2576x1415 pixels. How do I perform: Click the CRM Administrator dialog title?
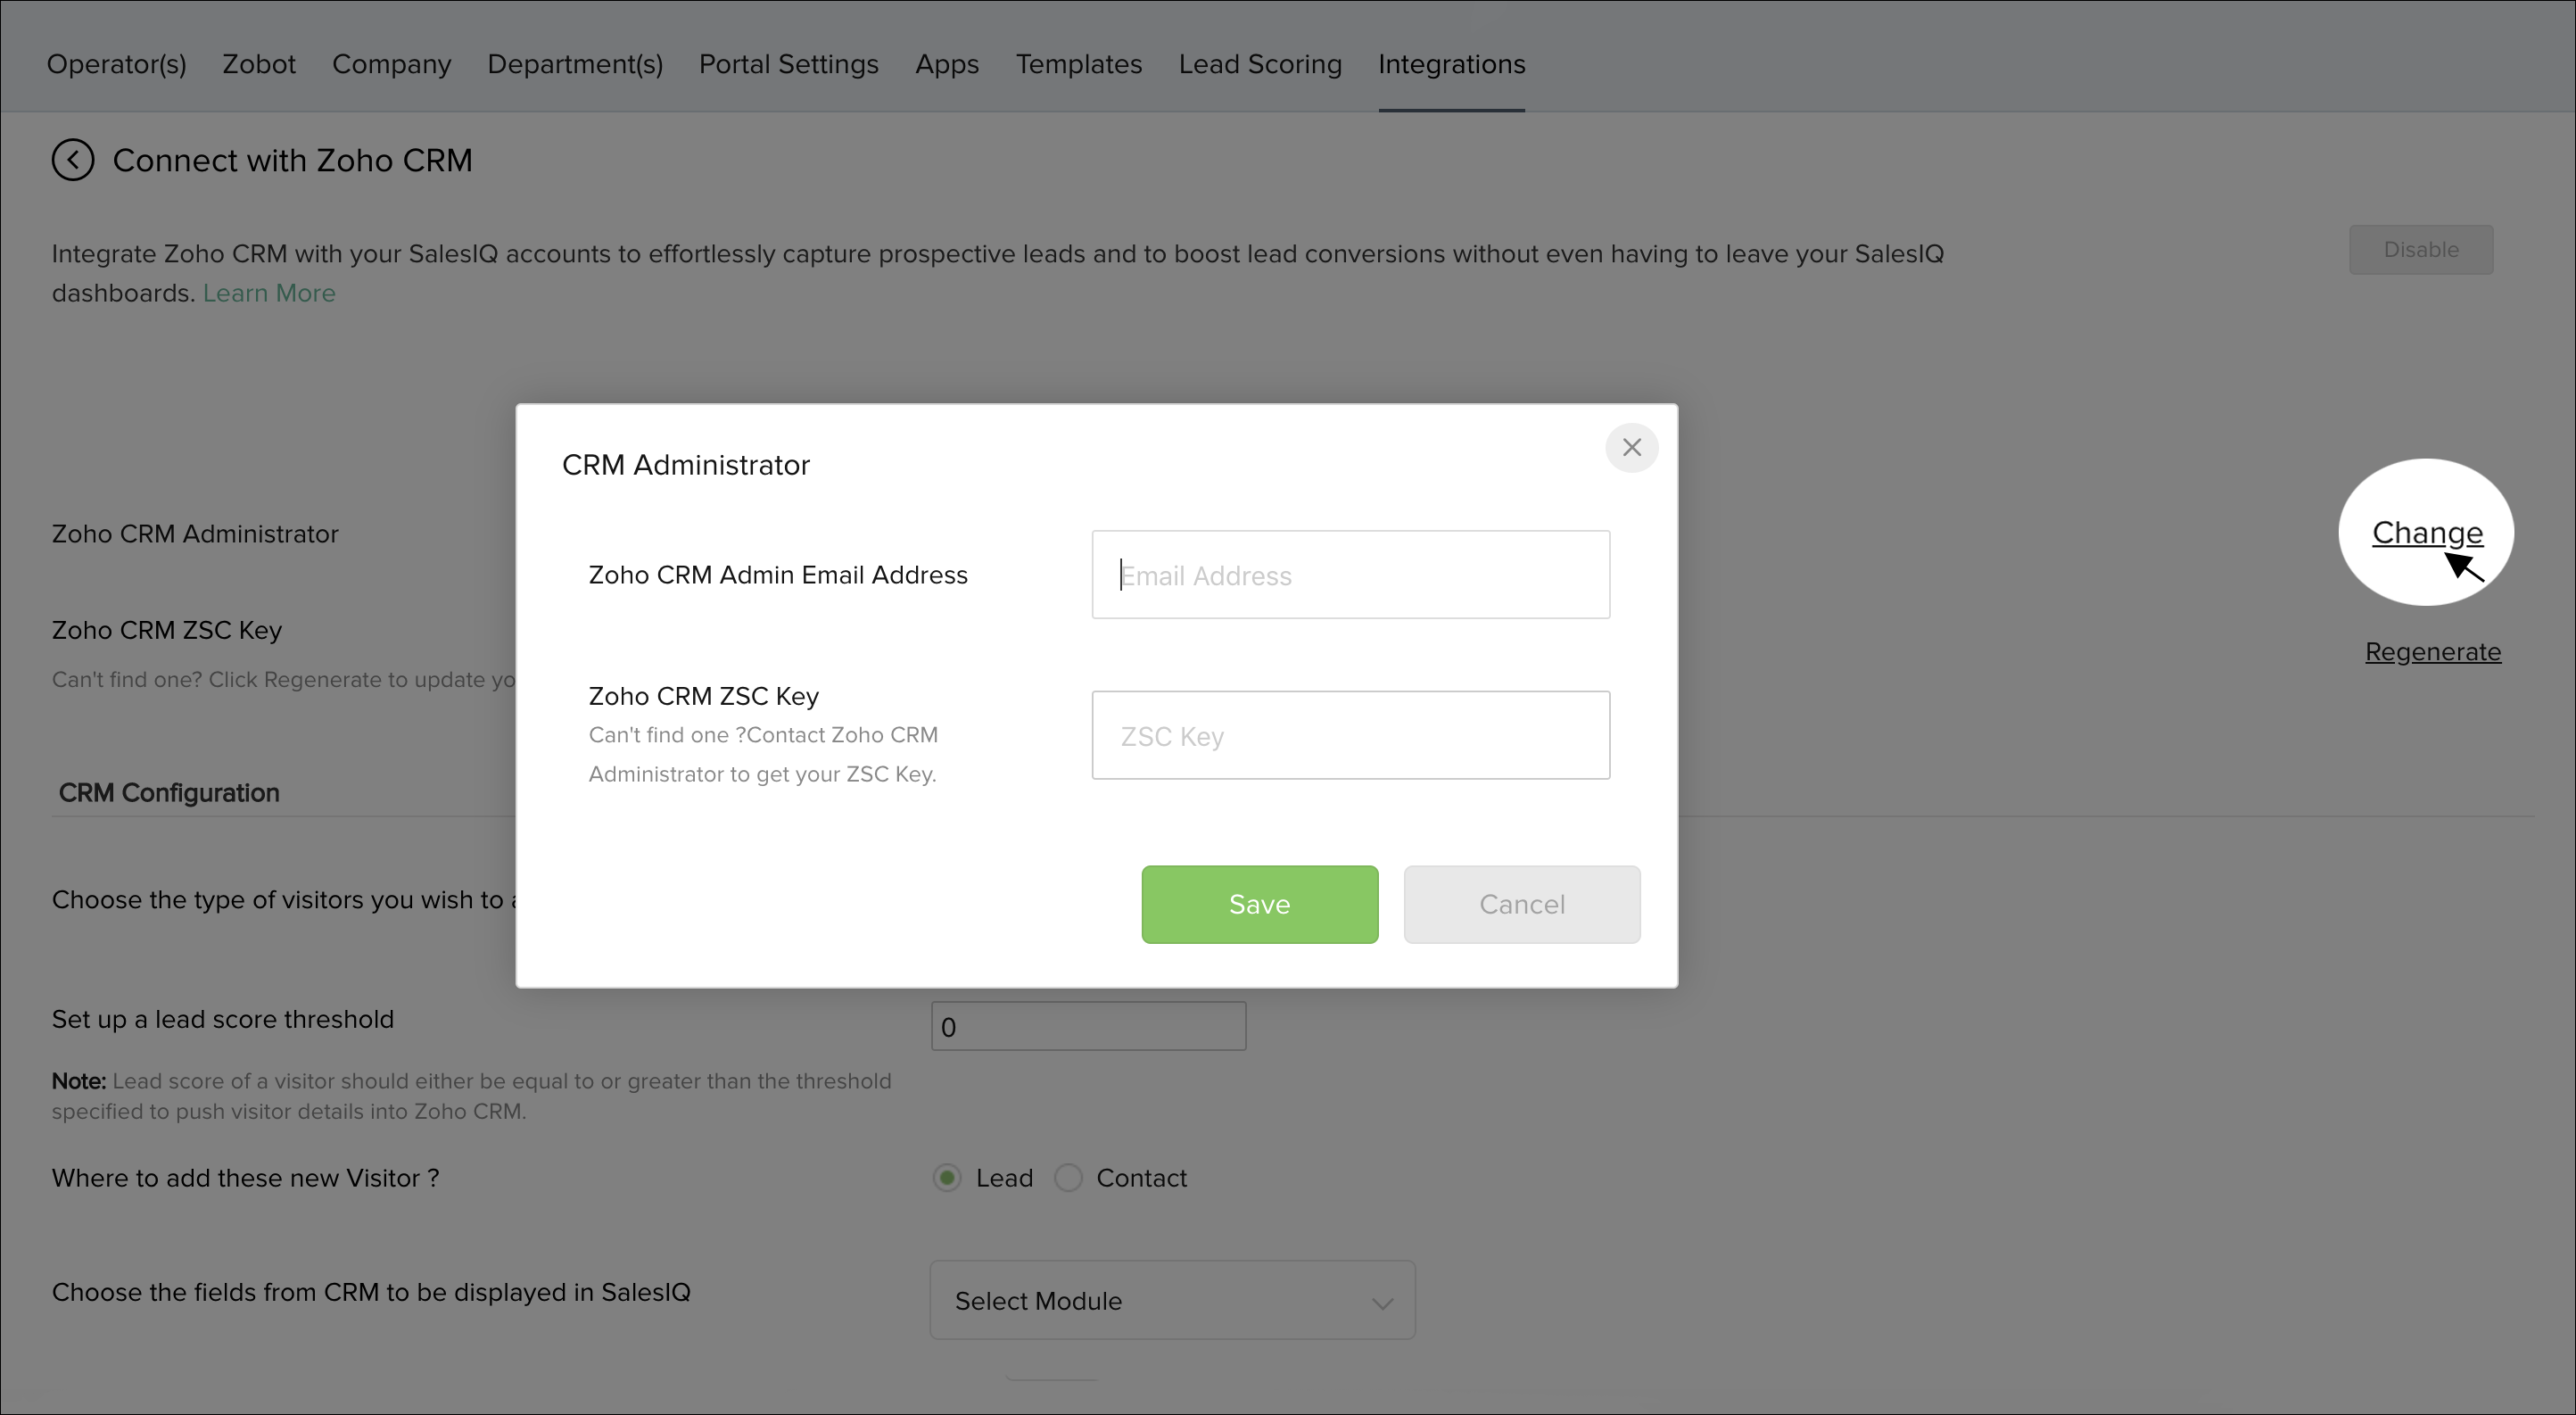(x=685, y=465)
